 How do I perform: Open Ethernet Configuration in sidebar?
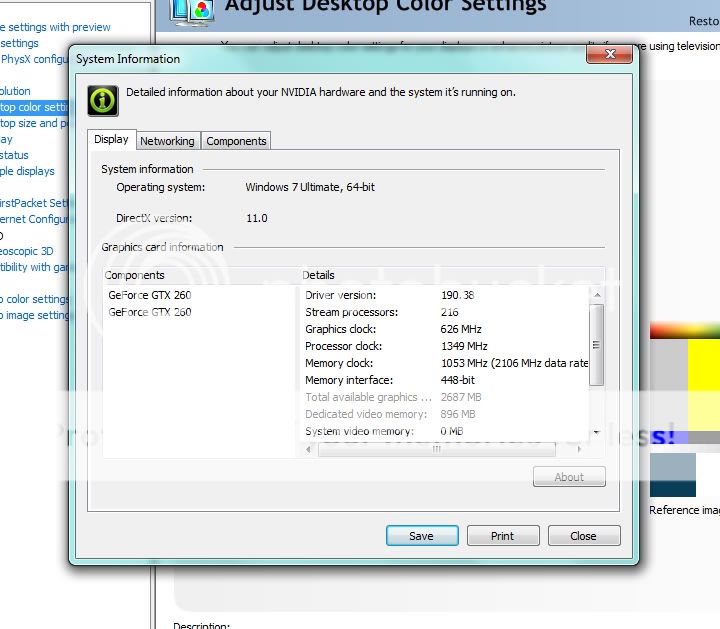click(34, 219)
